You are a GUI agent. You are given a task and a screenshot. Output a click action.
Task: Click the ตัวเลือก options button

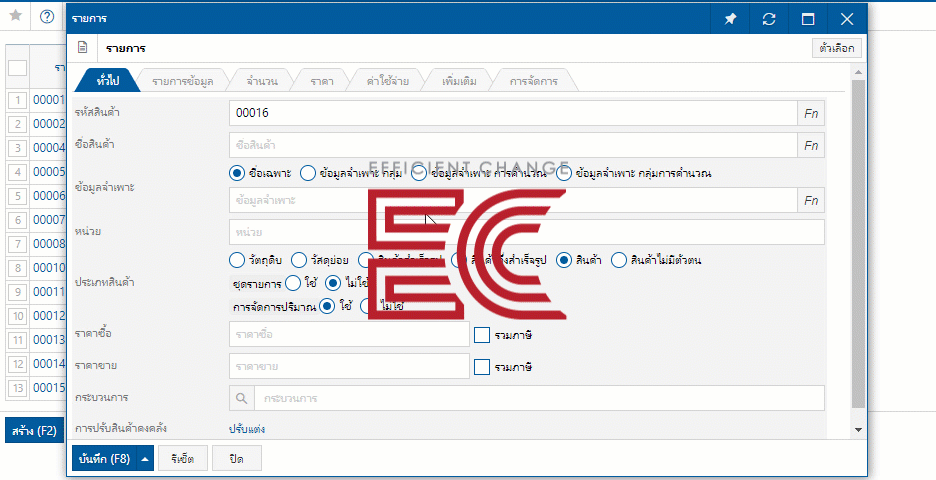(836, 48)
